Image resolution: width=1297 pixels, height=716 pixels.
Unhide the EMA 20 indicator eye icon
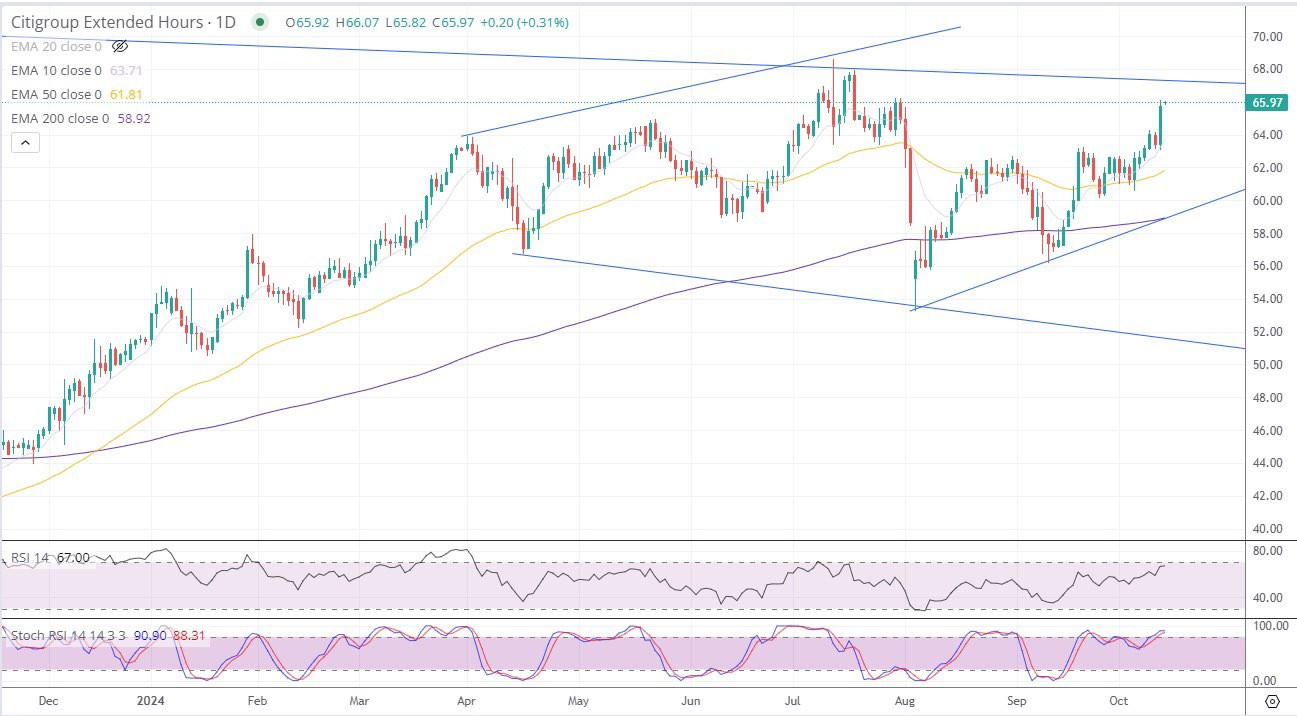click(120, 46)
